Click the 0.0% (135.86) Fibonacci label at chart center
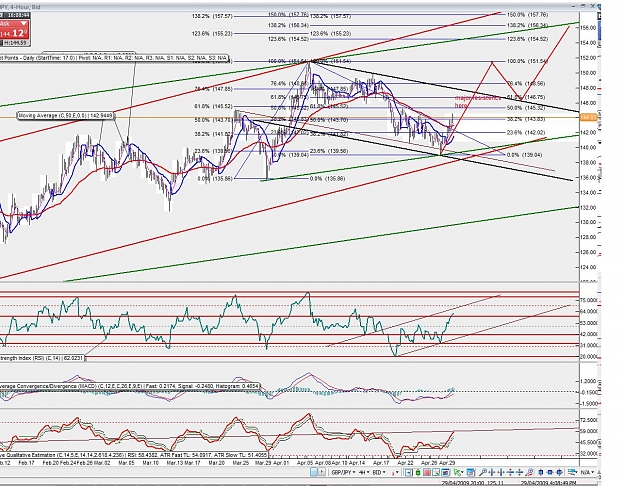The height and width of the screenshot is (486, 625). click(x=327, y=179)
